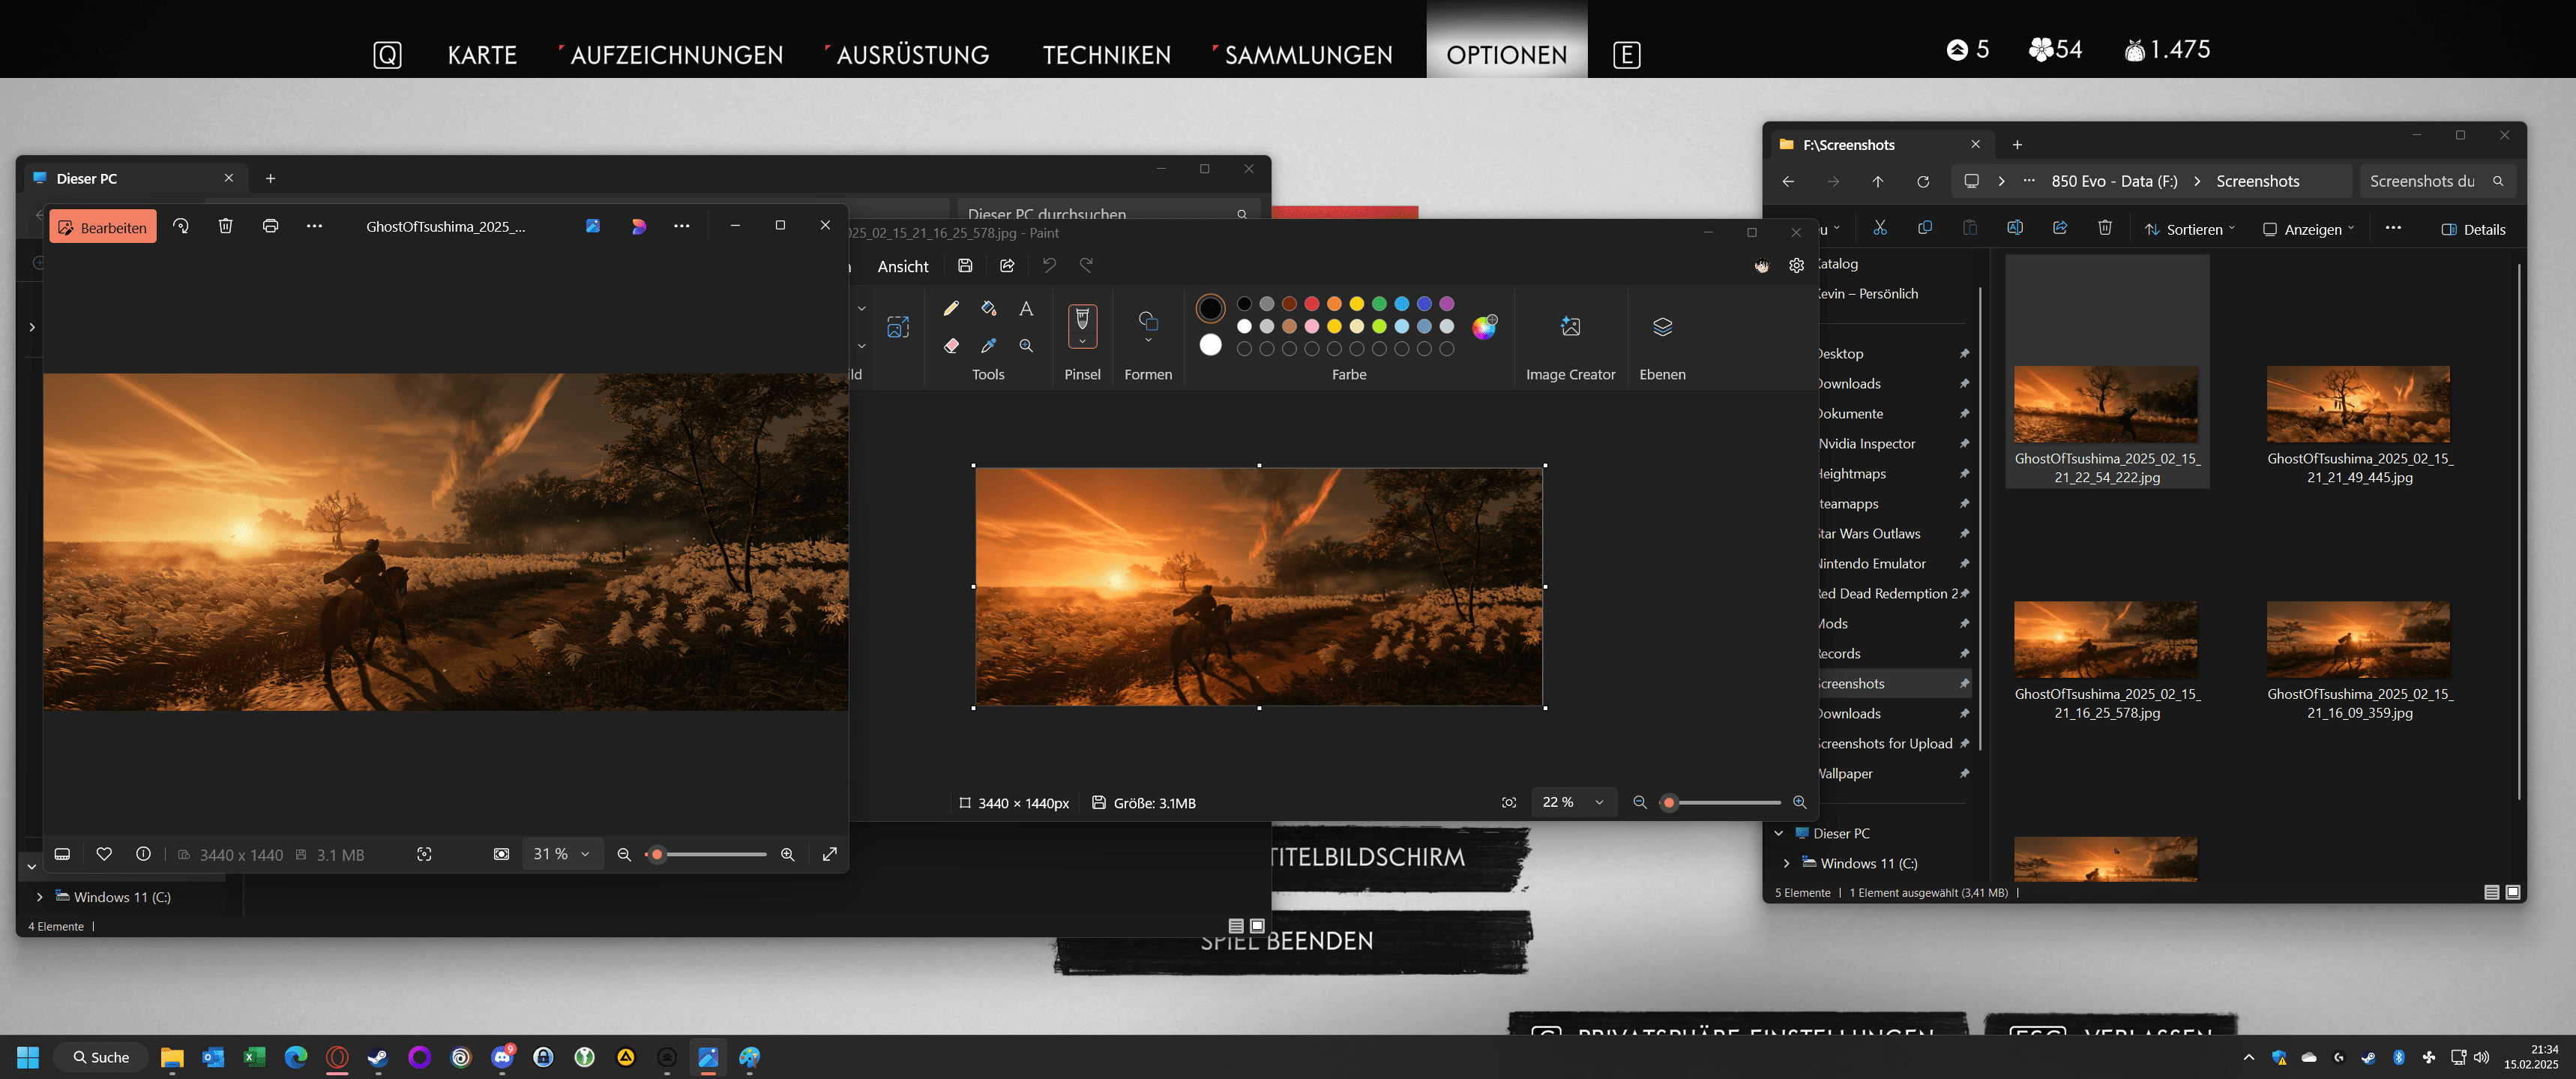Collapse the Dieser PC tree node in Screenshots Explorer
This screenshot has width=2576, height=1079.
pyautogui.click(x=1778, y=833)
